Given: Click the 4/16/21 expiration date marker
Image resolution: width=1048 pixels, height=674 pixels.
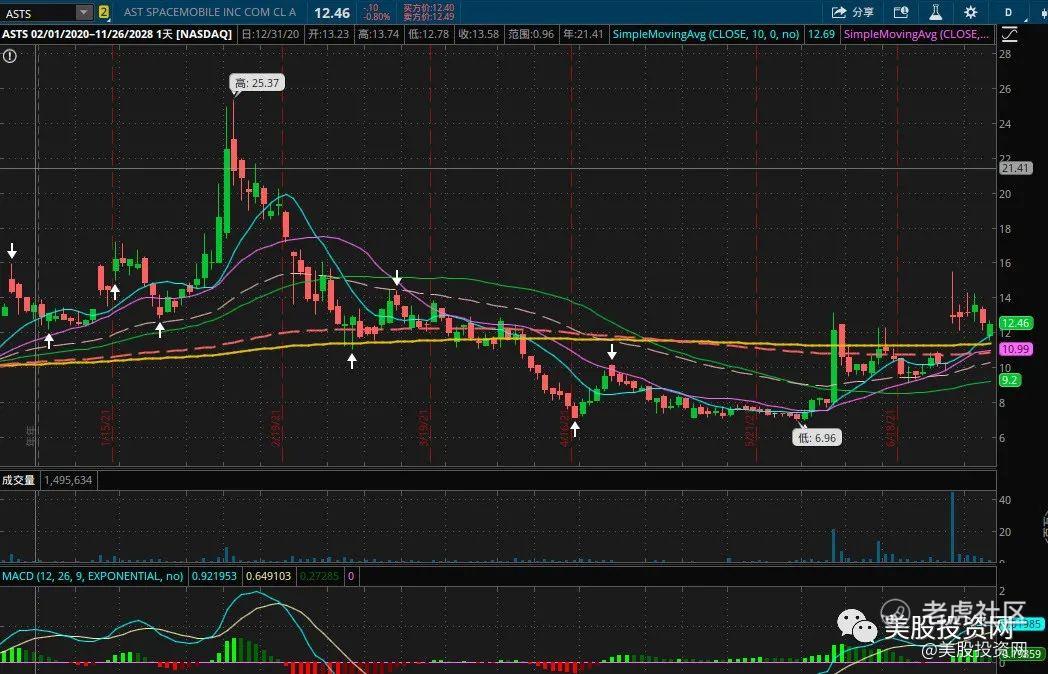Looking at the screenshot, I should 565,428.
